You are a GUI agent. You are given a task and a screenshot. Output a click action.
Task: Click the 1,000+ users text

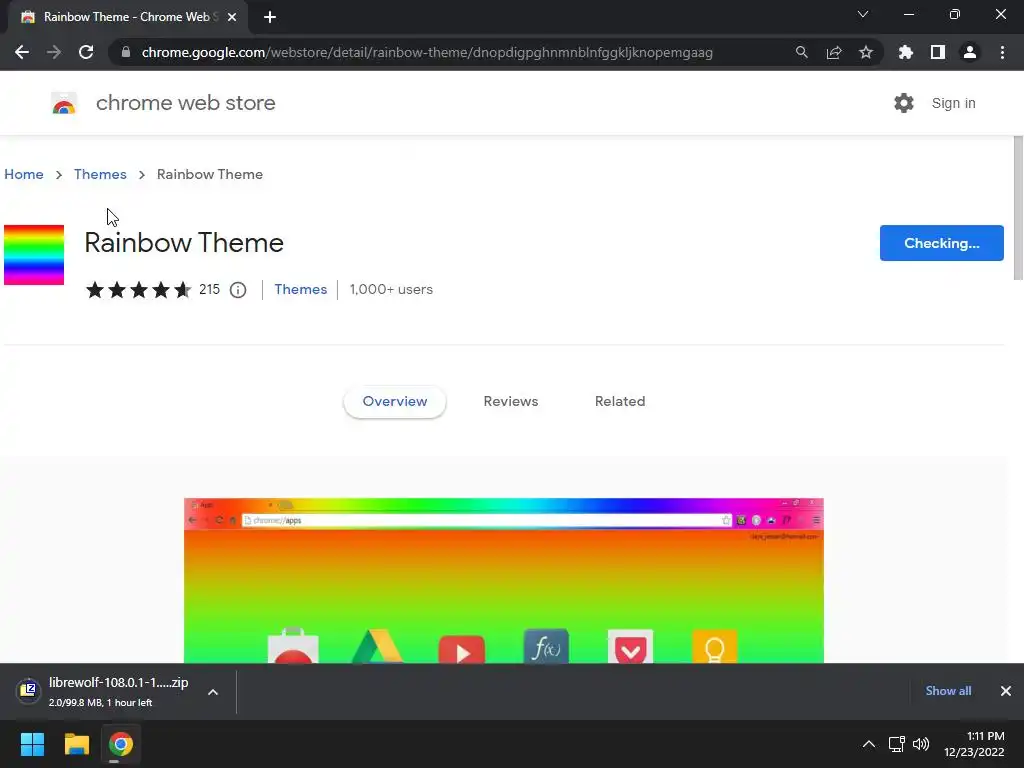[x=391, y=289]
